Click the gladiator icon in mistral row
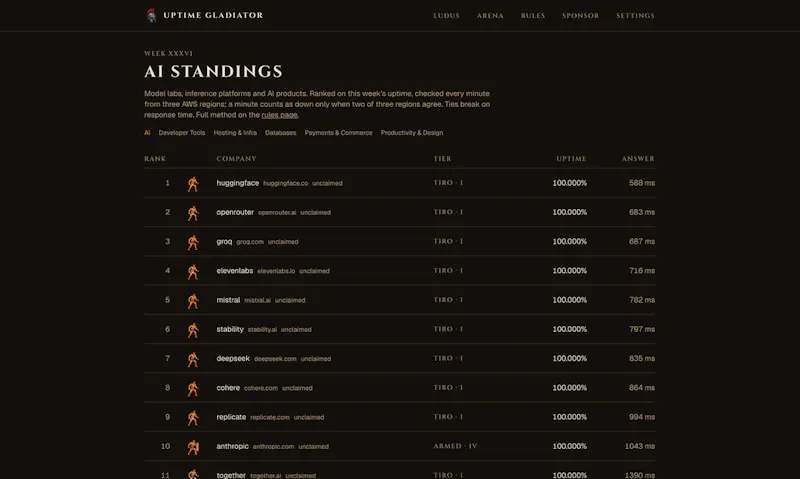Screen dimensions: 800x479 coord(193,300)
